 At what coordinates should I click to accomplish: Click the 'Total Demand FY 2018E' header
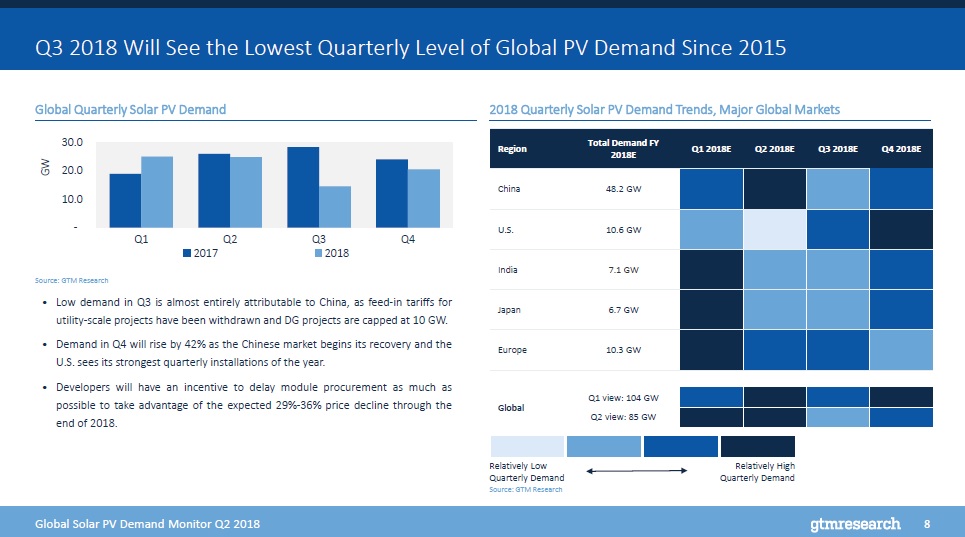click(x=623, y=148)
